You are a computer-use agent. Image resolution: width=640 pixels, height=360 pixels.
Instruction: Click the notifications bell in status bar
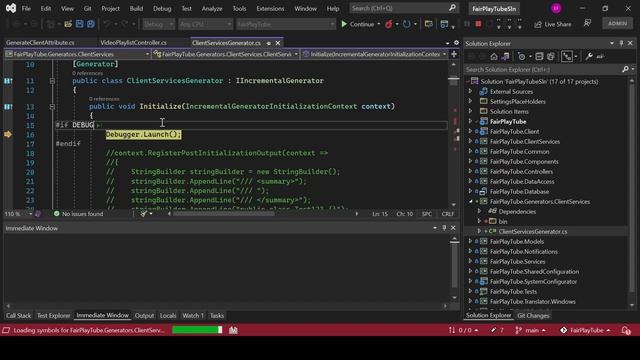click(626, 330)
